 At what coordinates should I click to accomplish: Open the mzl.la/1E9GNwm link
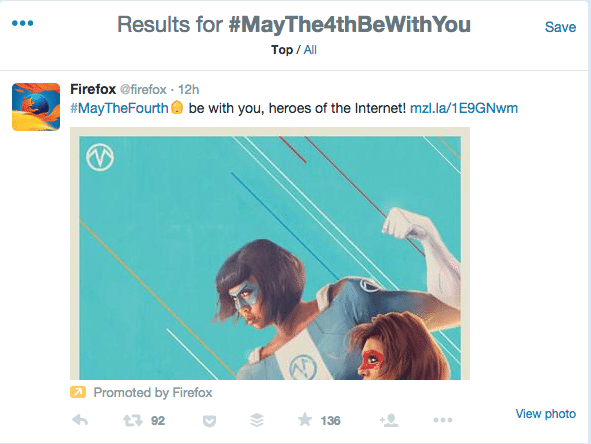click(x=464, y=108)
